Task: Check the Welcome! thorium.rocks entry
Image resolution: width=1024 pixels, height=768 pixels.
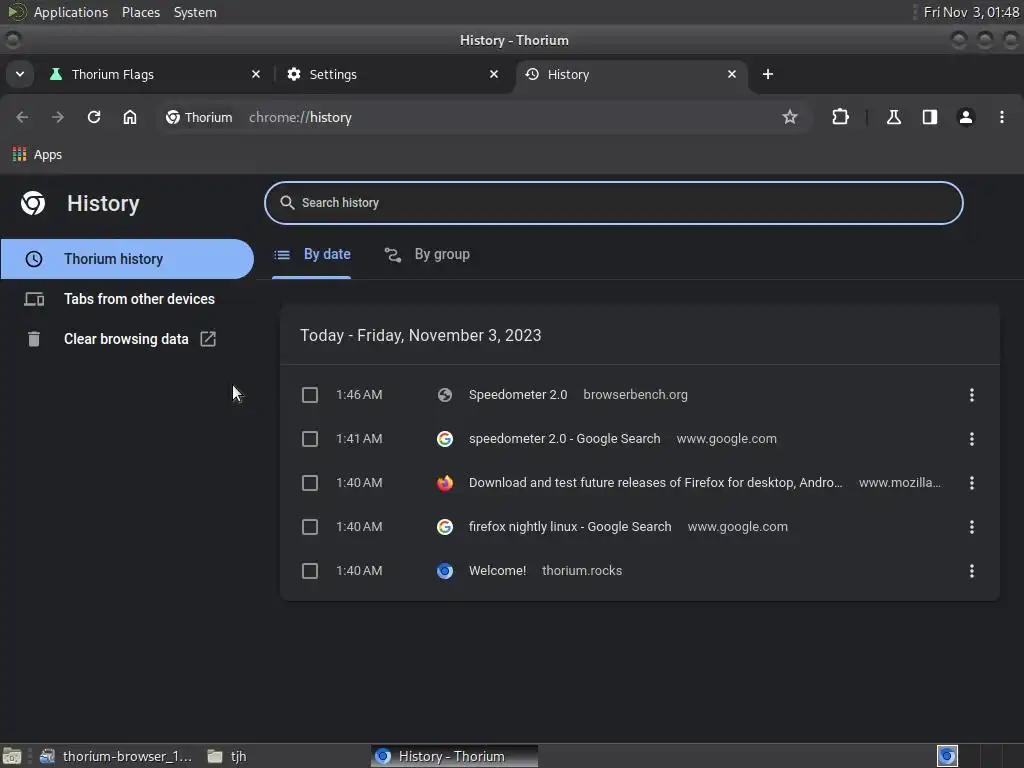Action: [x=310, y=571]
